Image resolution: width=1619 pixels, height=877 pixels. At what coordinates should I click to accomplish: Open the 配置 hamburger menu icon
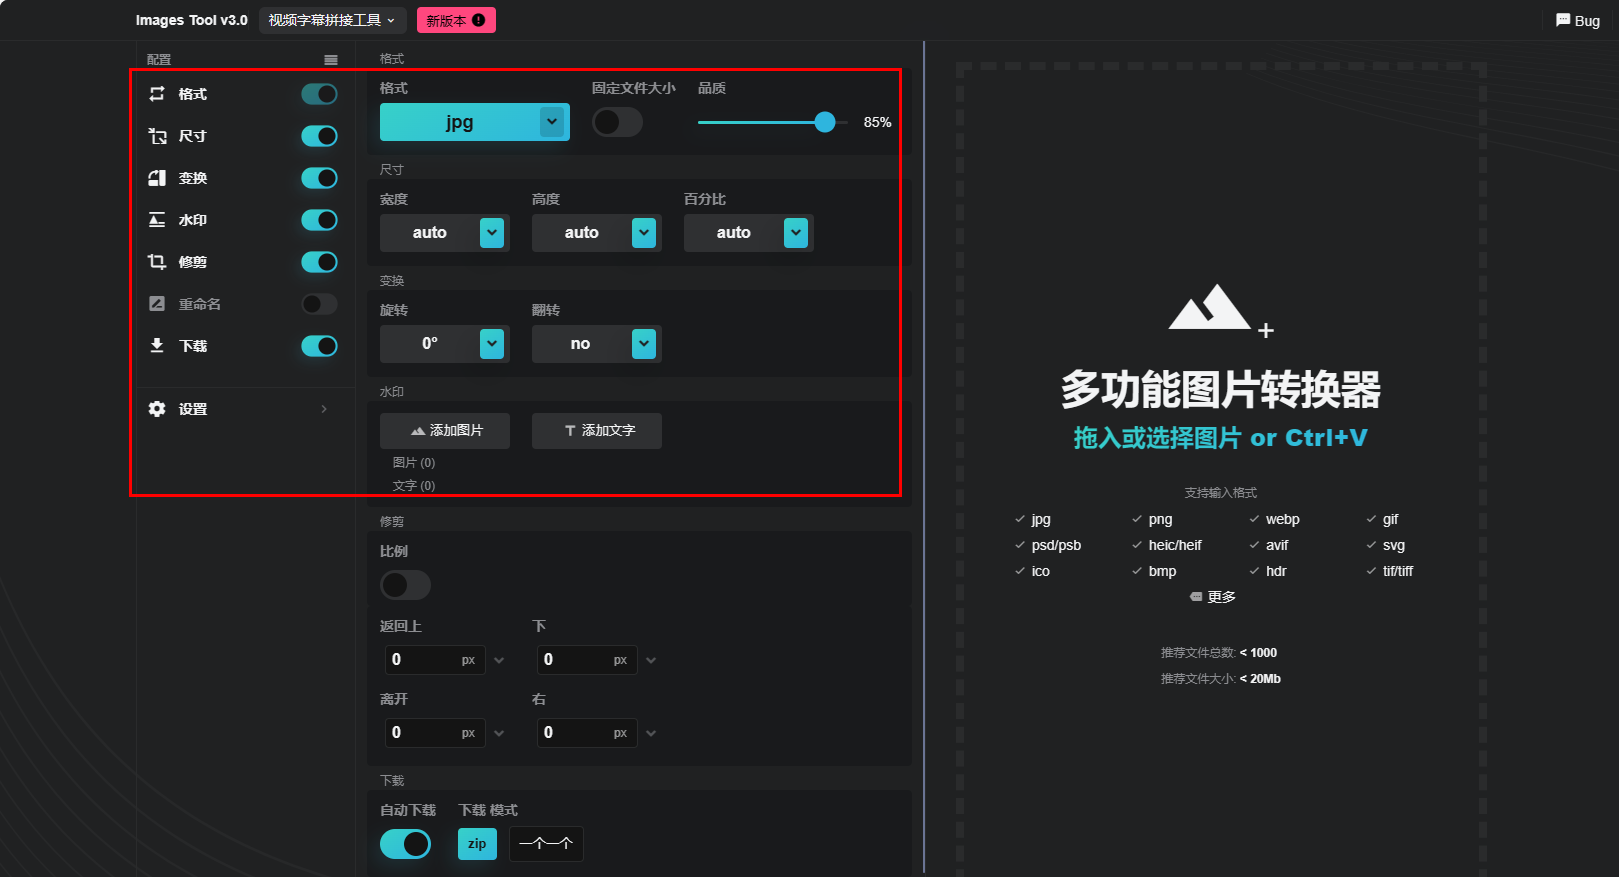331,60
